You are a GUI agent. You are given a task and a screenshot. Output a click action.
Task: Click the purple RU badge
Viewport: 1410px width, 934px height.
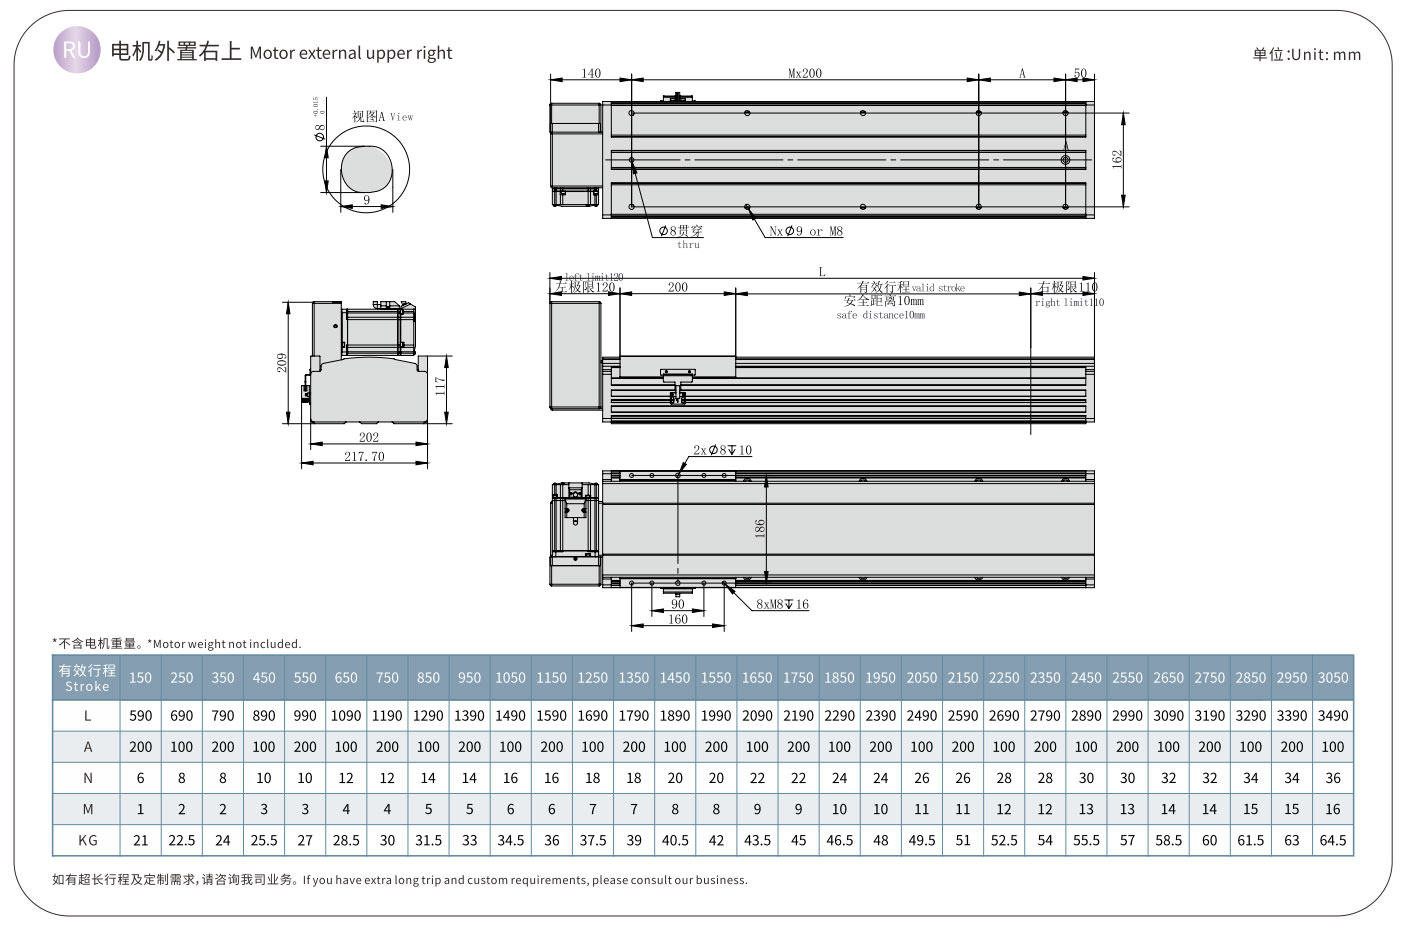click(x=77, y=51)
